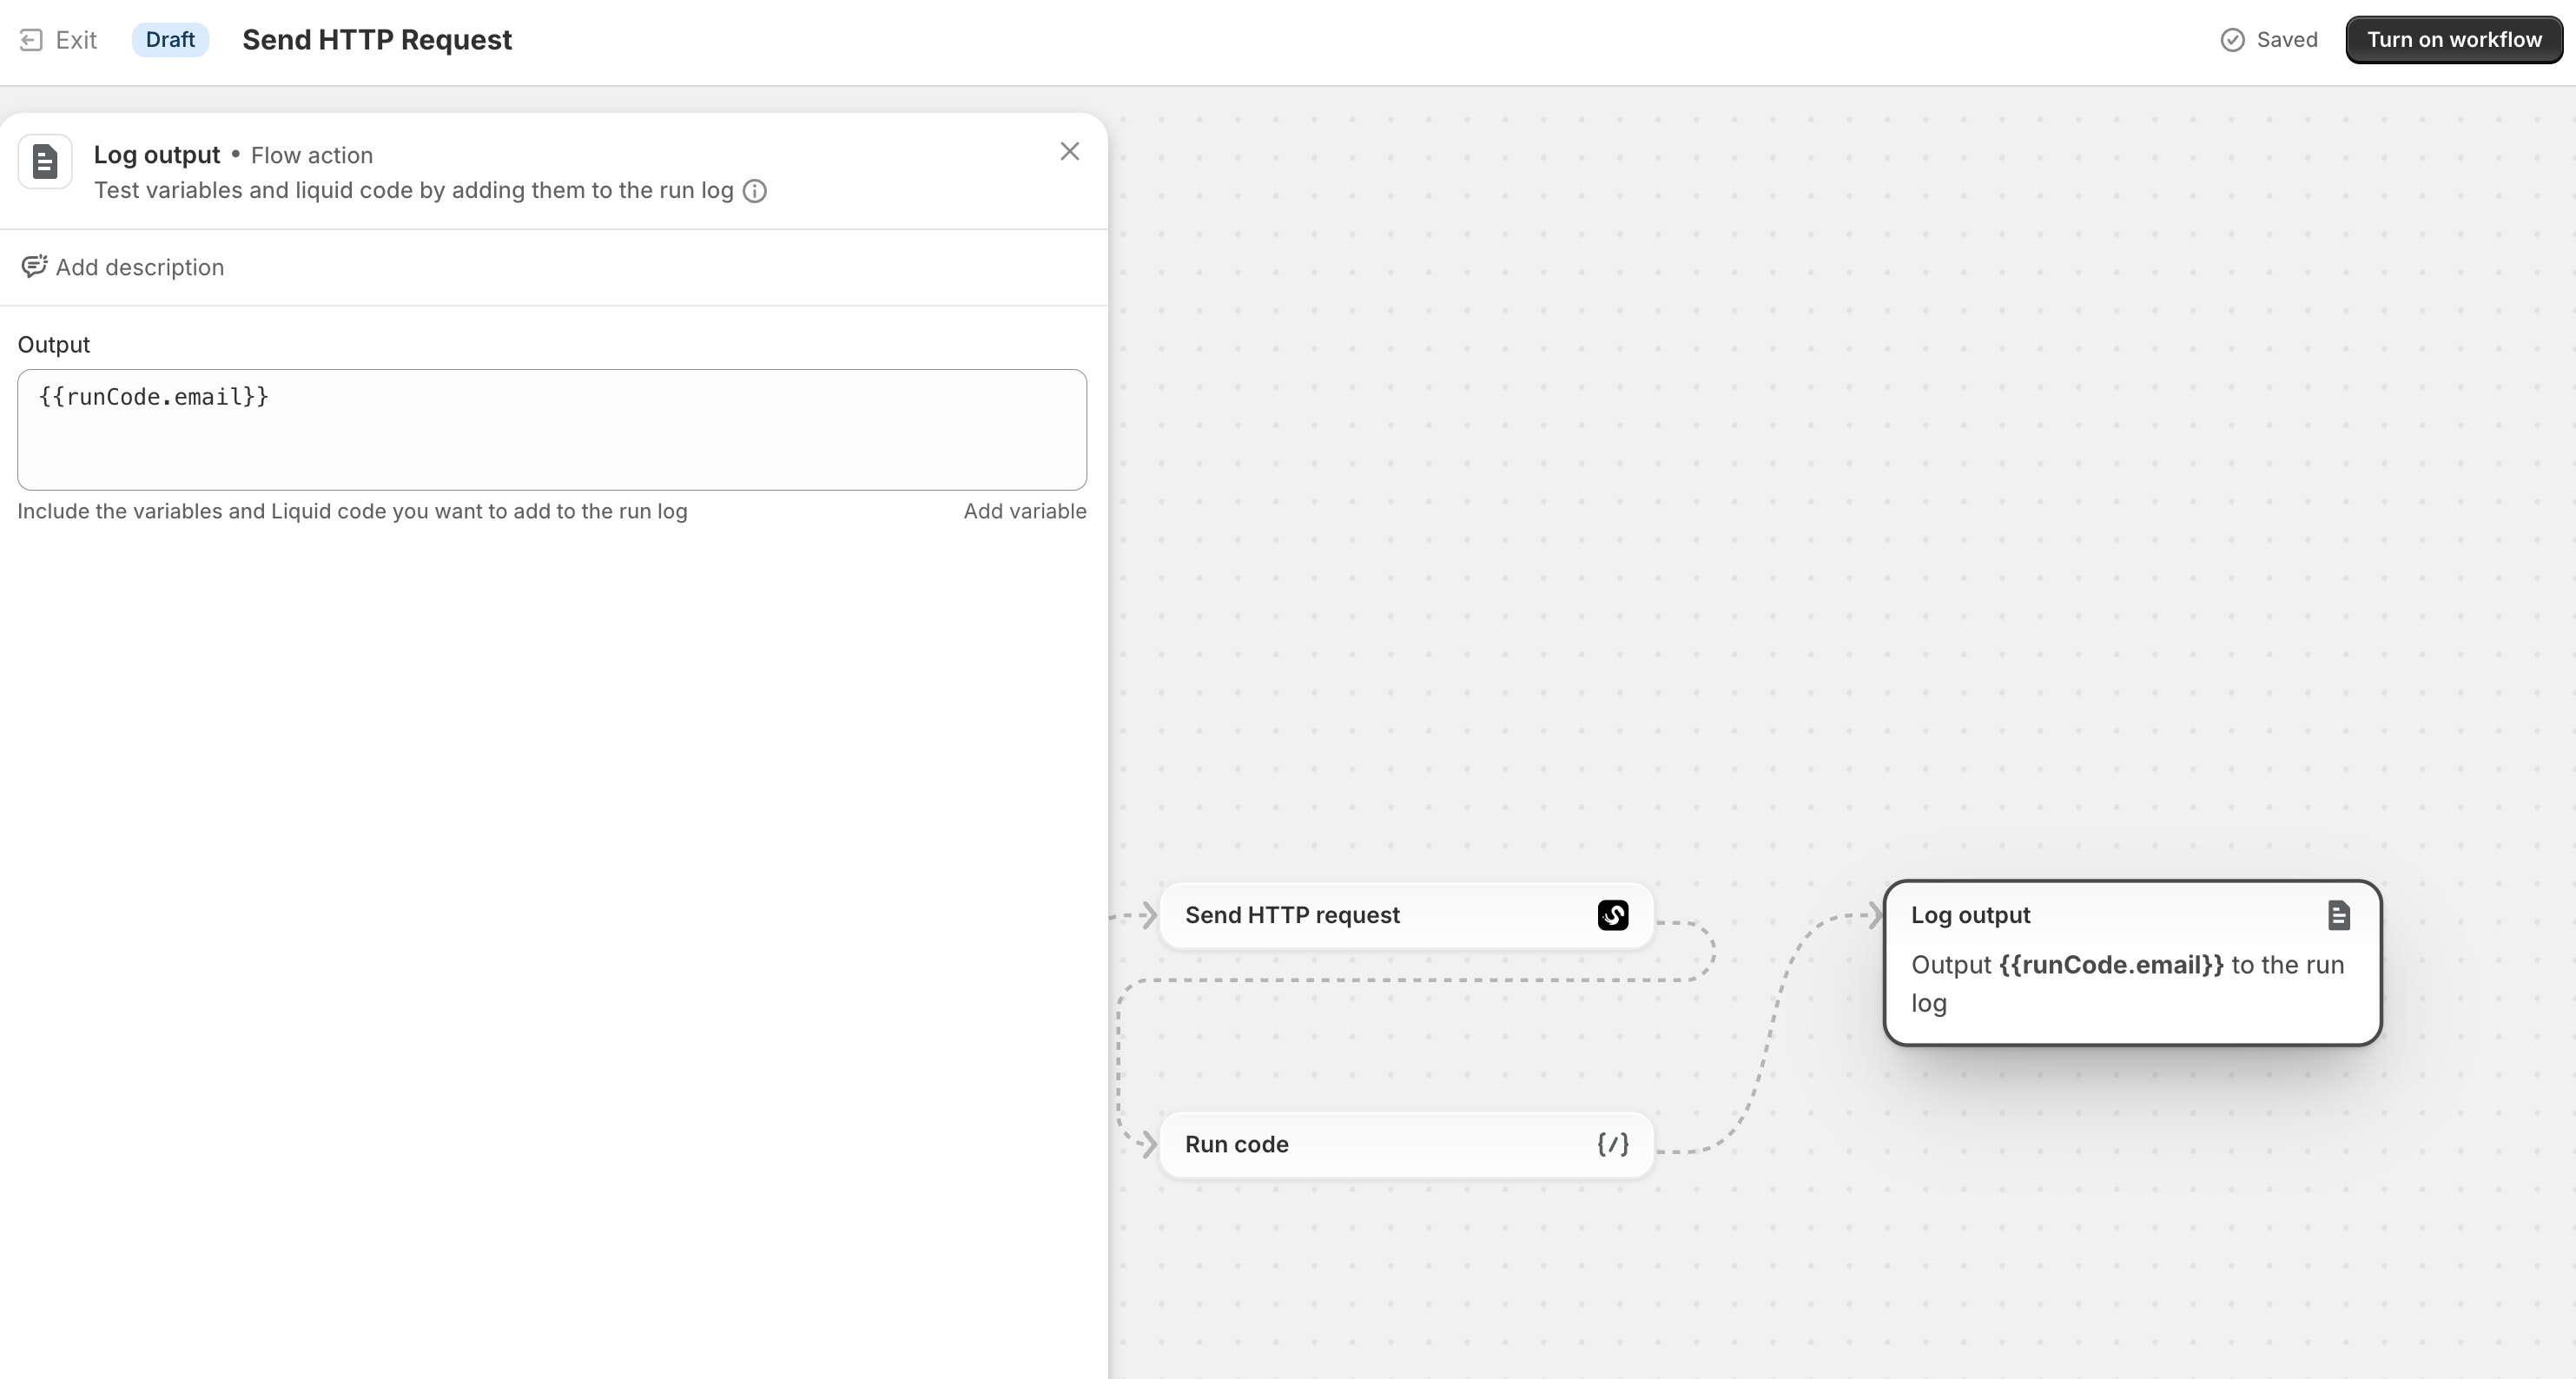
Task: Click the Run code curly braces icon
Action: pyautogui.click(x=1612, y=1144)
